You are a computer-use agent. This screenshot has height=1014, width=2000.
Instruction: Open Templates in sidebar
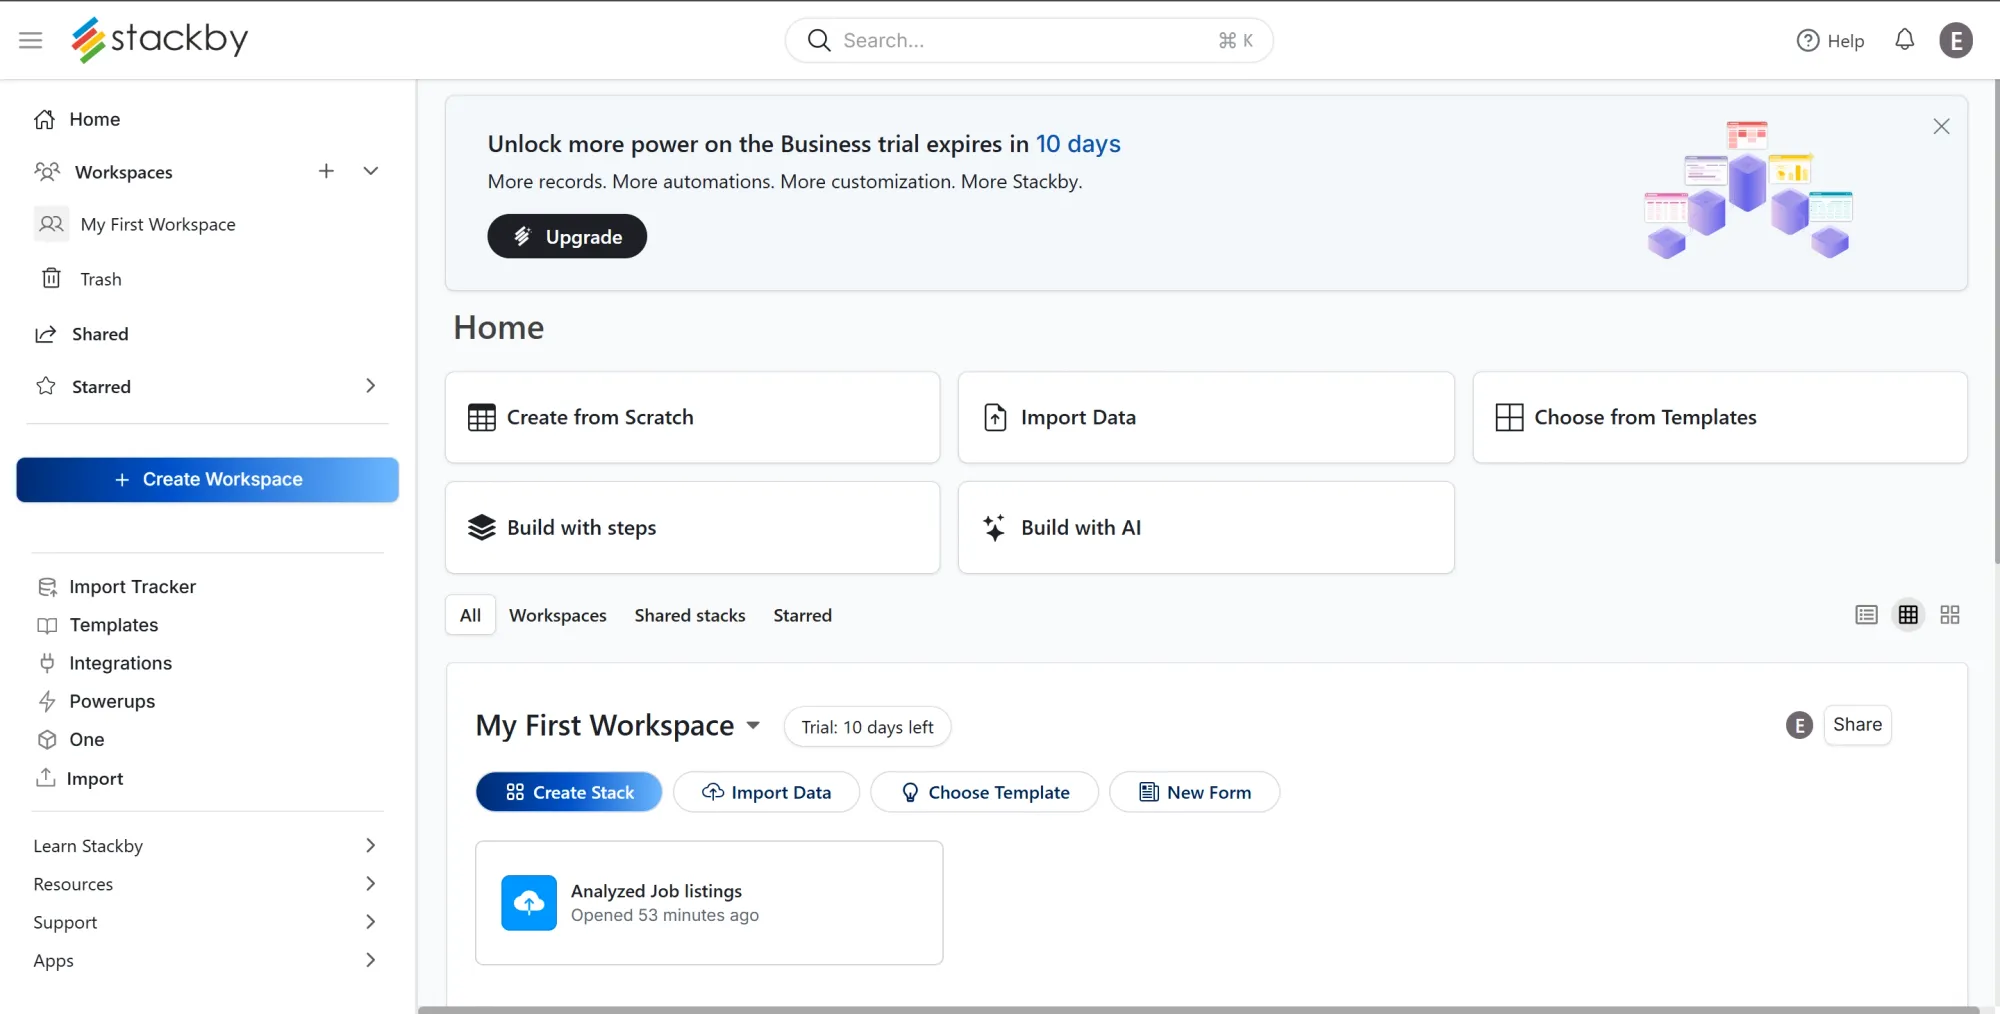[x=114, y=625]
